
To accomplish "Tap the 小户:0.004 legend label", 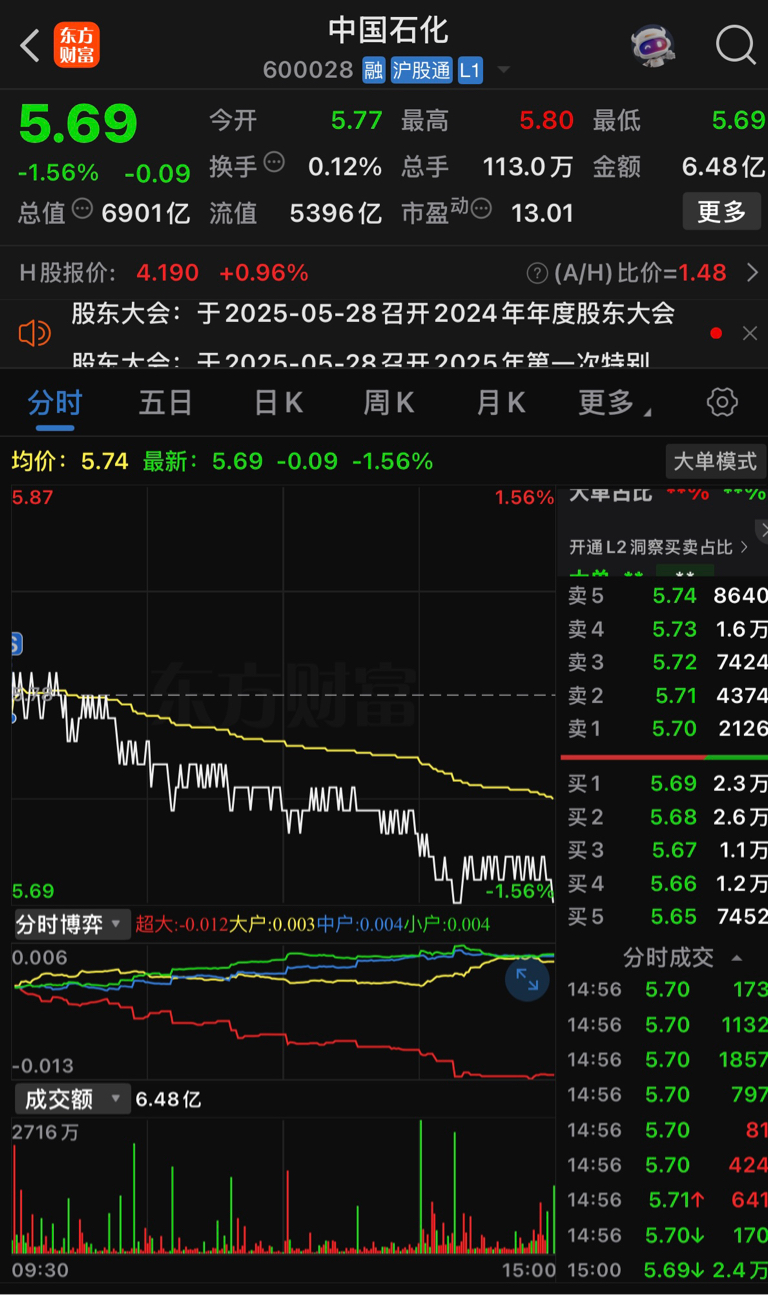I will (x=447, y=924).
